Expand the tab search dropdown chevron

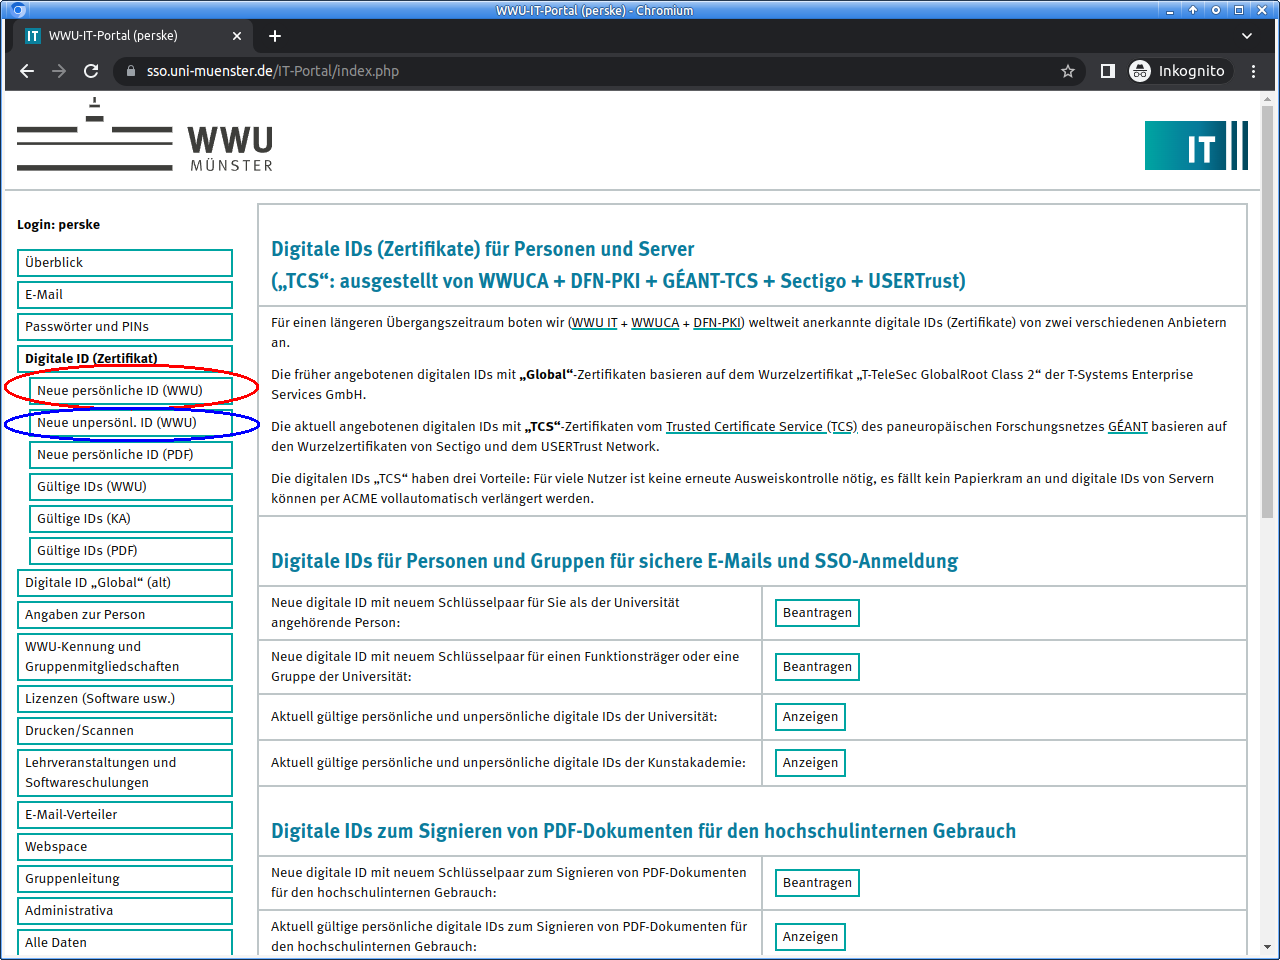(1247, 36)
